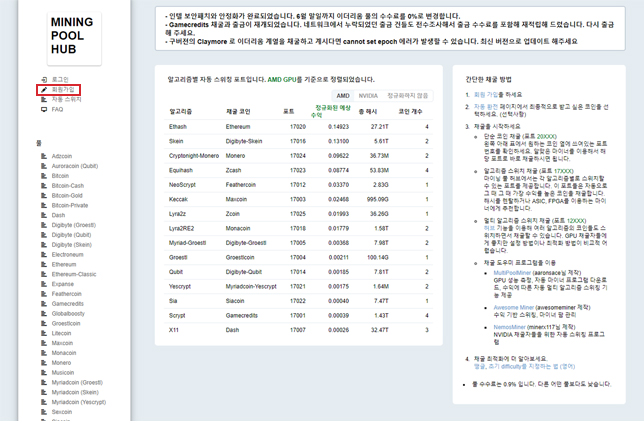Click the chart icon next to Bitcoin-Private

tap(44, 205)
